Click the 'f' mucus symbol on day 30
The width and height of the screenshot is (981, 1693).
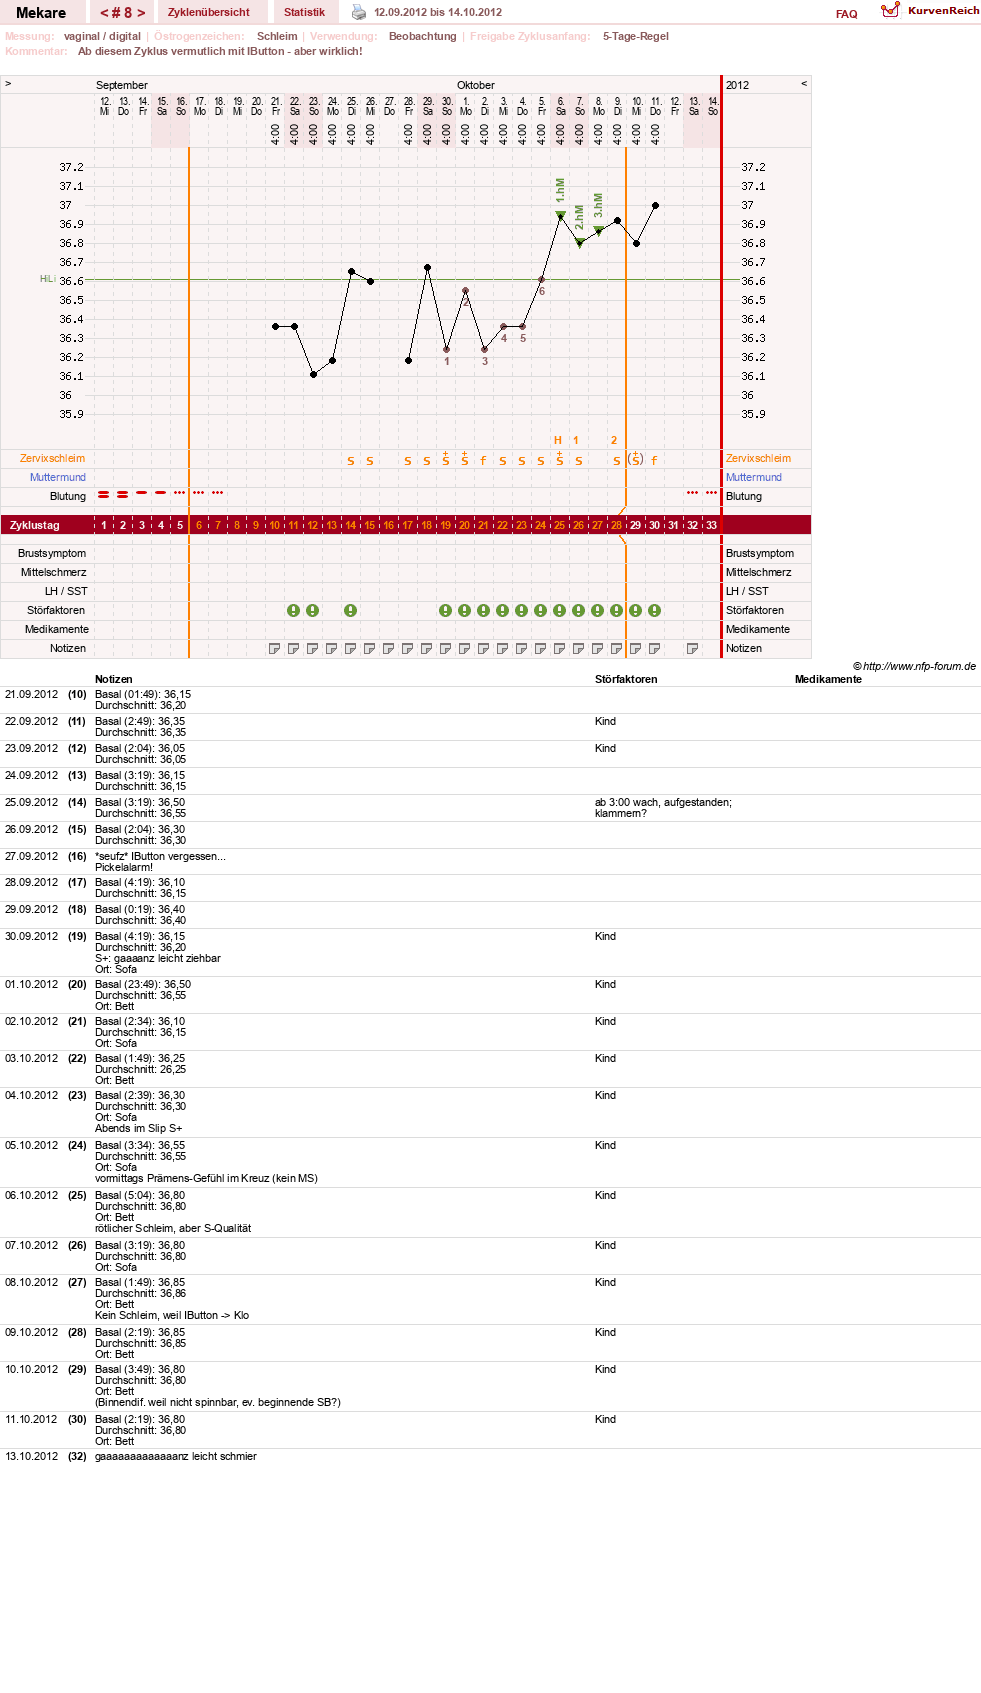(x=654, y=460)
